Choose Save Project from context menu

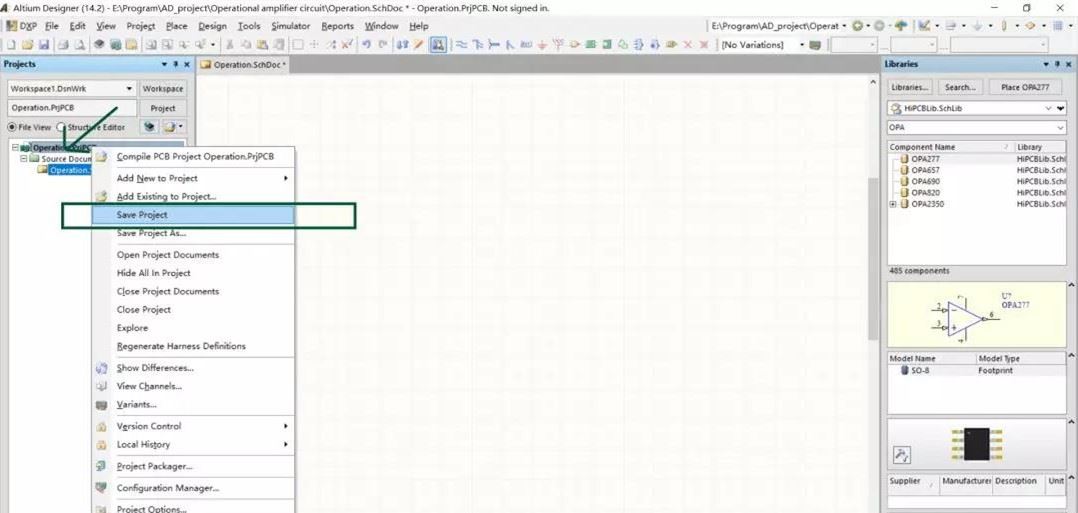click(142, 215)
